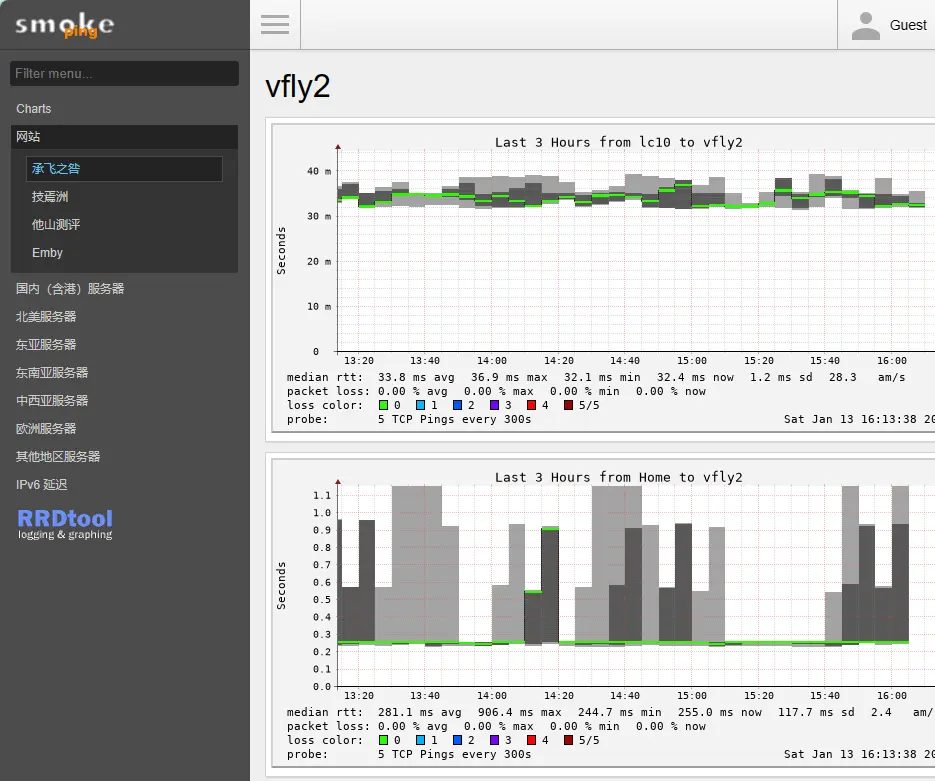Open the 东亚服务器 menu entry
The height and width of the screenshot is (781, 935).
[x=46, y=345]
